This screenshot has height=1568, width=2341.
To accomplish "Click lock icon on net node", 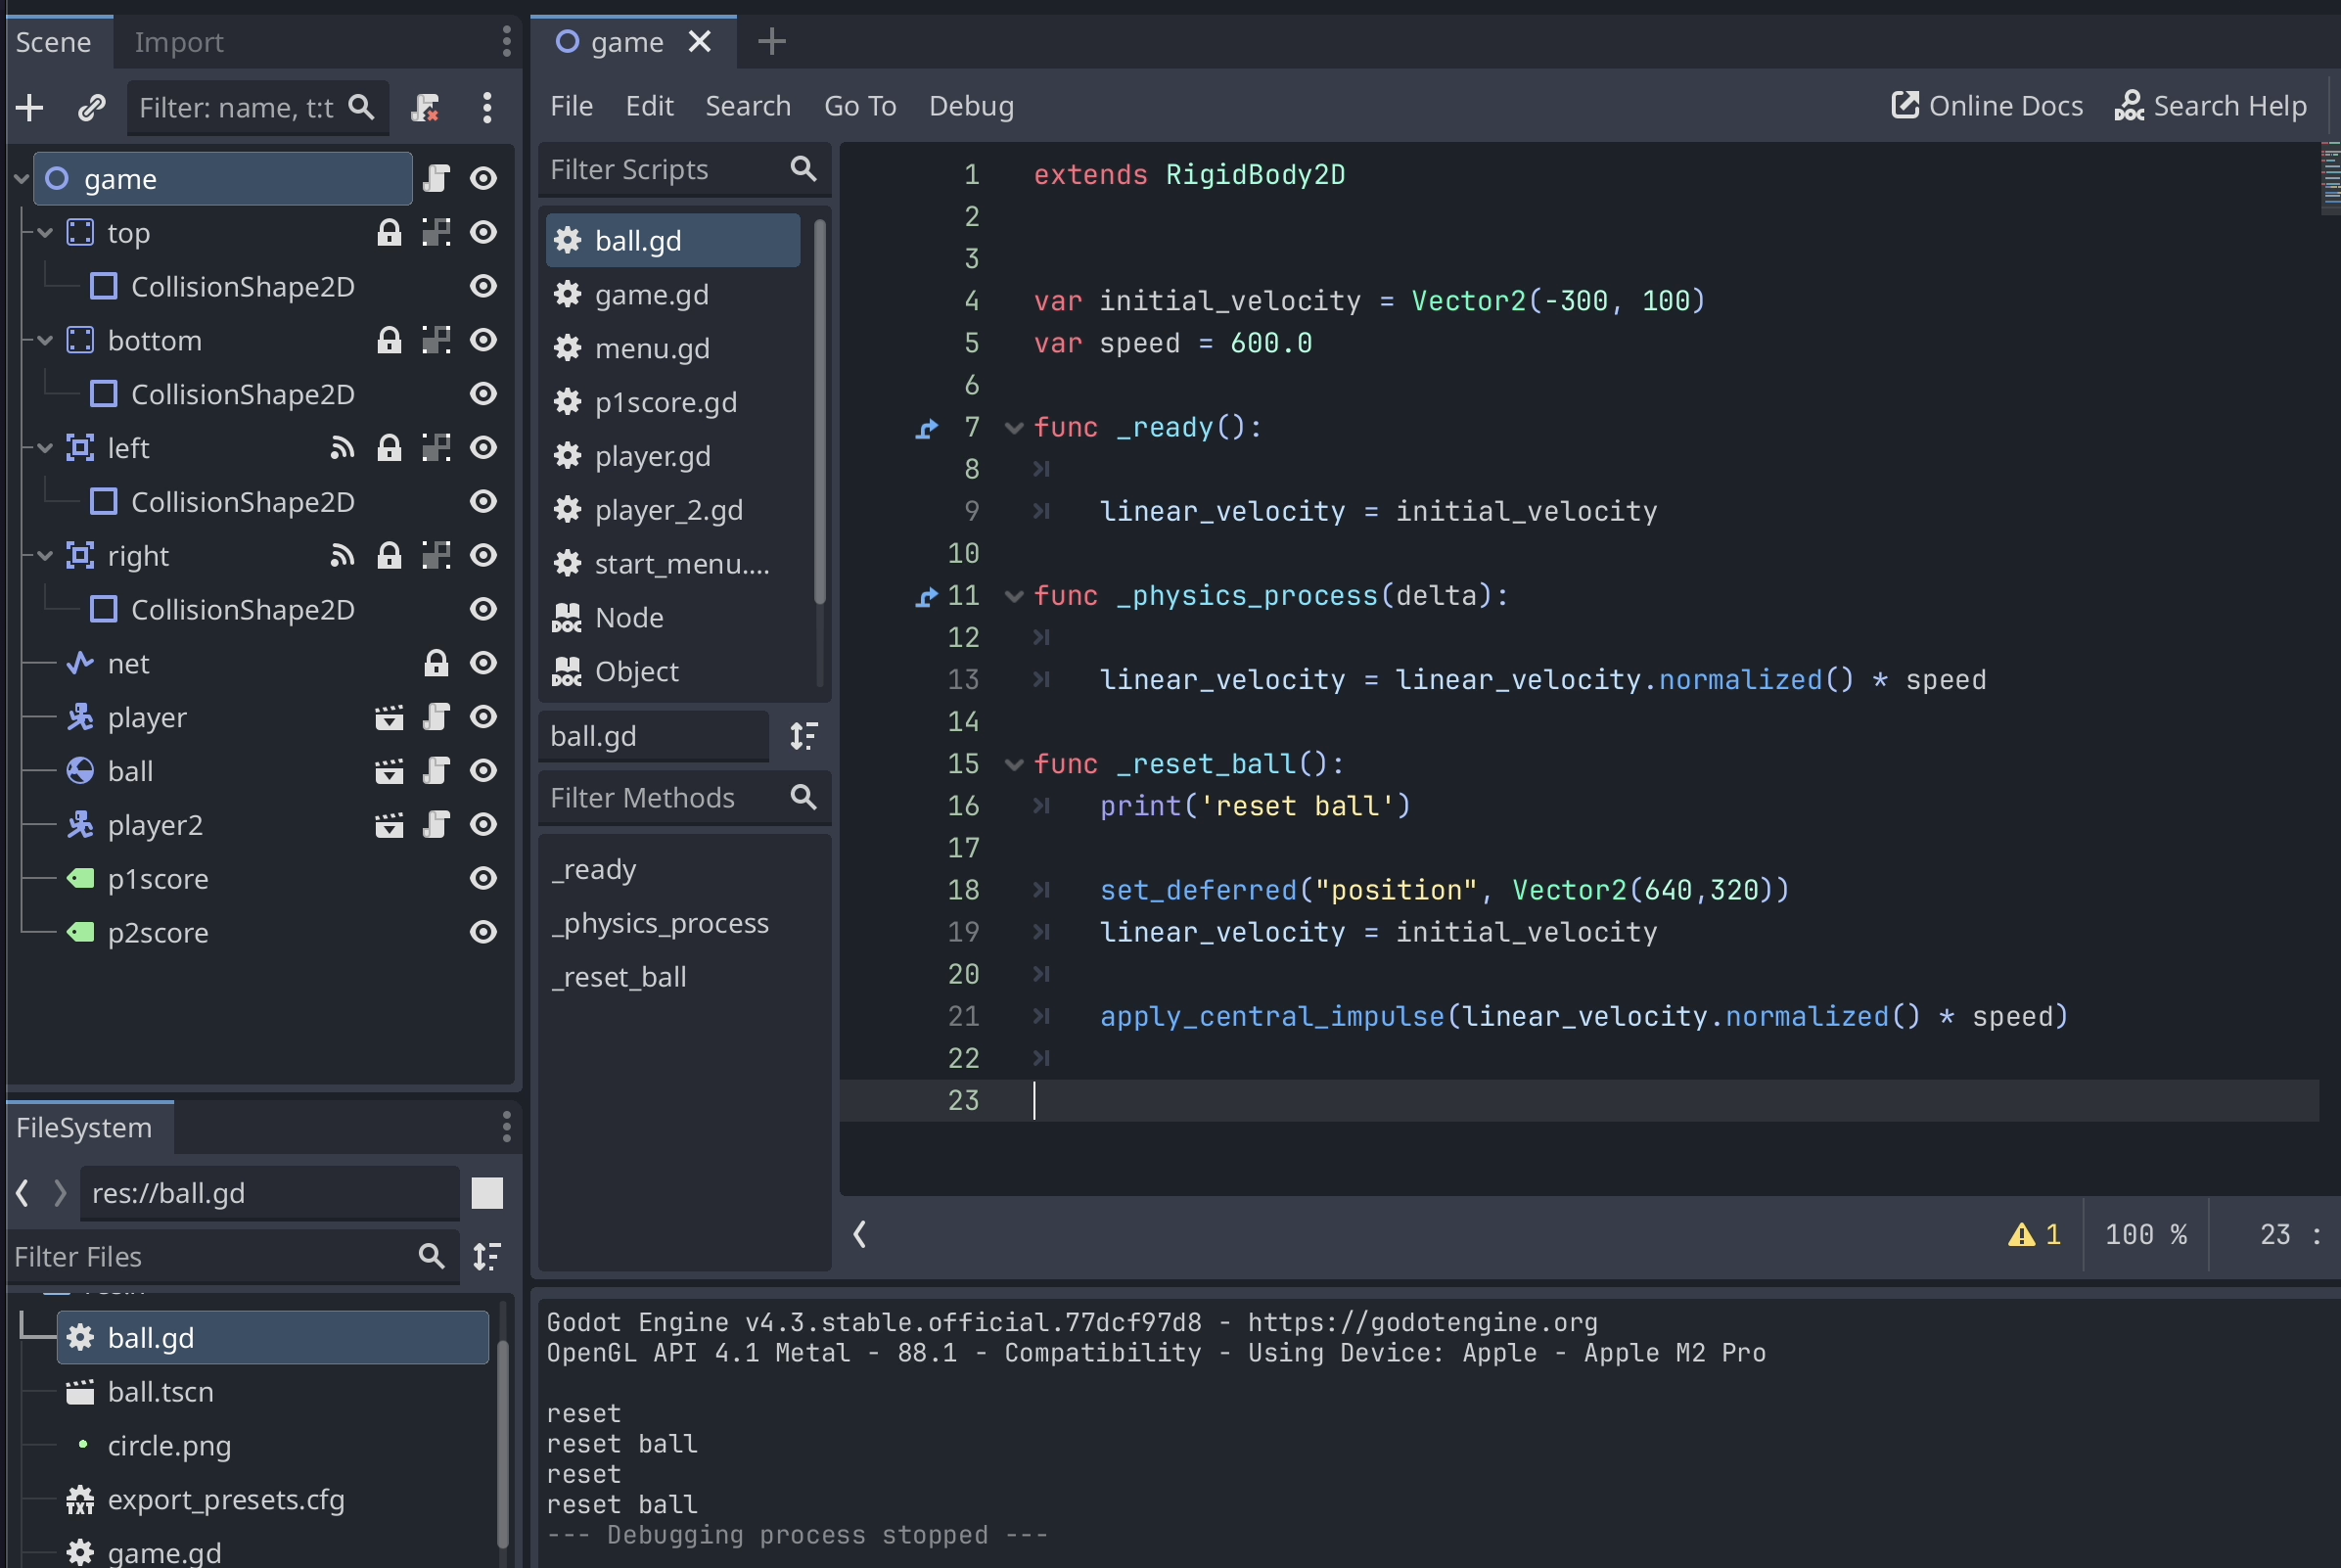I will [x=436, y=664].
